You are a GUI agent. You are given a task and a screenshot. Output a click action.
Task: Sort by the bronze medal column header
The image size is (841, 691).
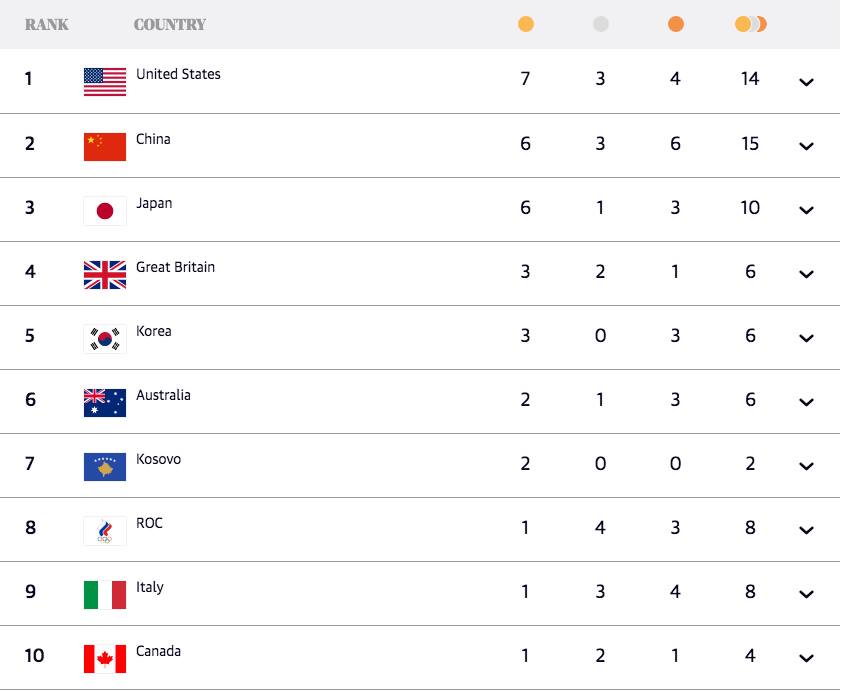click(x=676, y=24)
